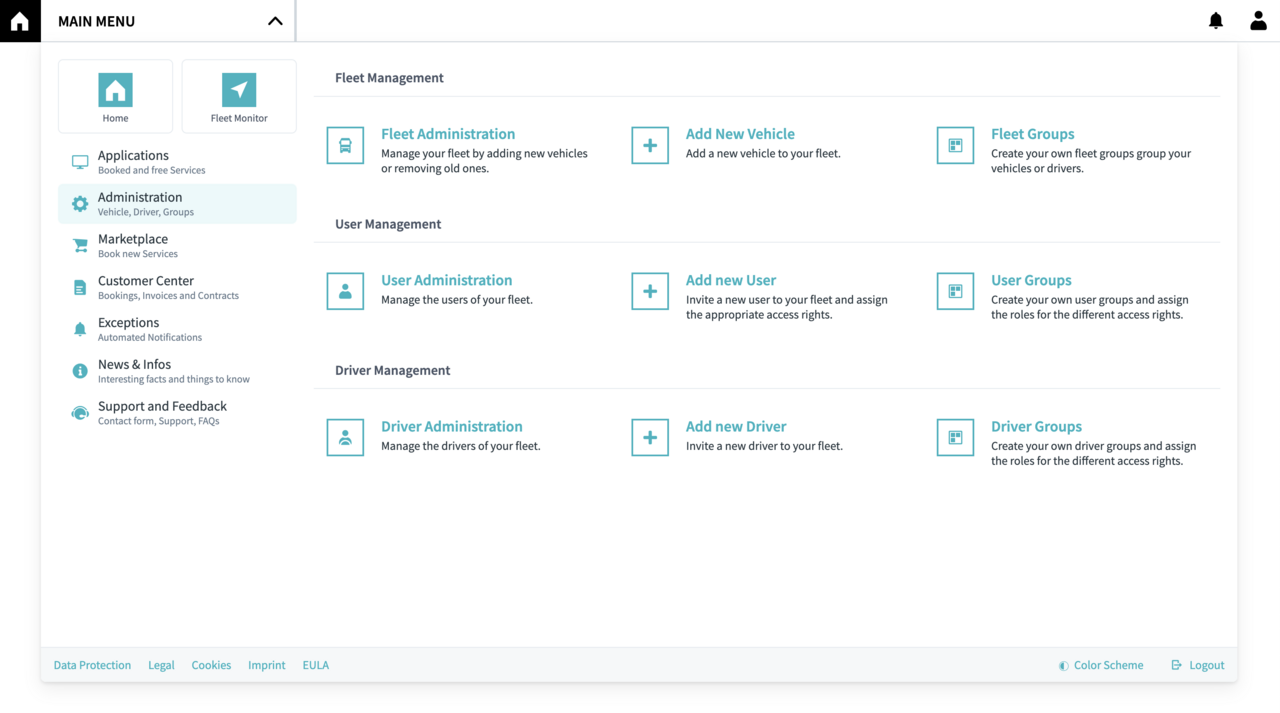Select Marketplace in the sidebar menu

tap(133, 245)
